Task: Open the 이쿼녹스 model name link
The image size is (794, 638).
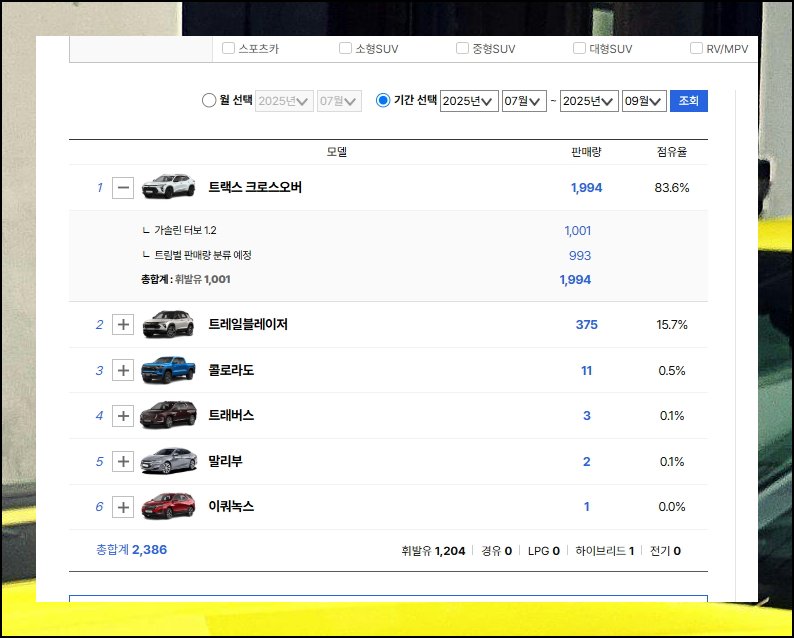Action: pyautogui.click(x=231, y=506)
